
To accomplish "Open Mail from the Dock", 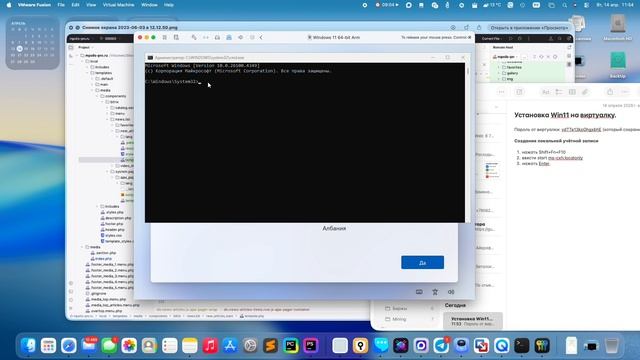I will click(89, 346).
